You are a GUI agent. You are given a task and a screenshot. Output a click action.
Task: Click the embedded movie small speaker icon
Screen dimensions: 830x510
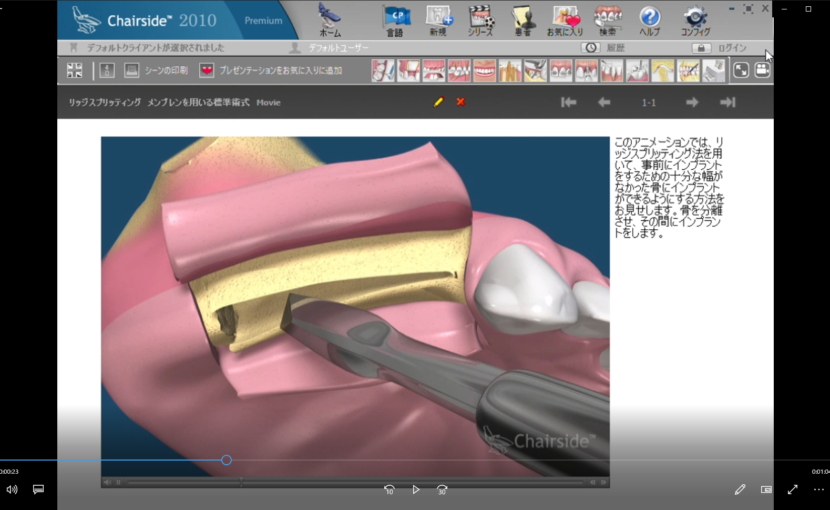107,482
